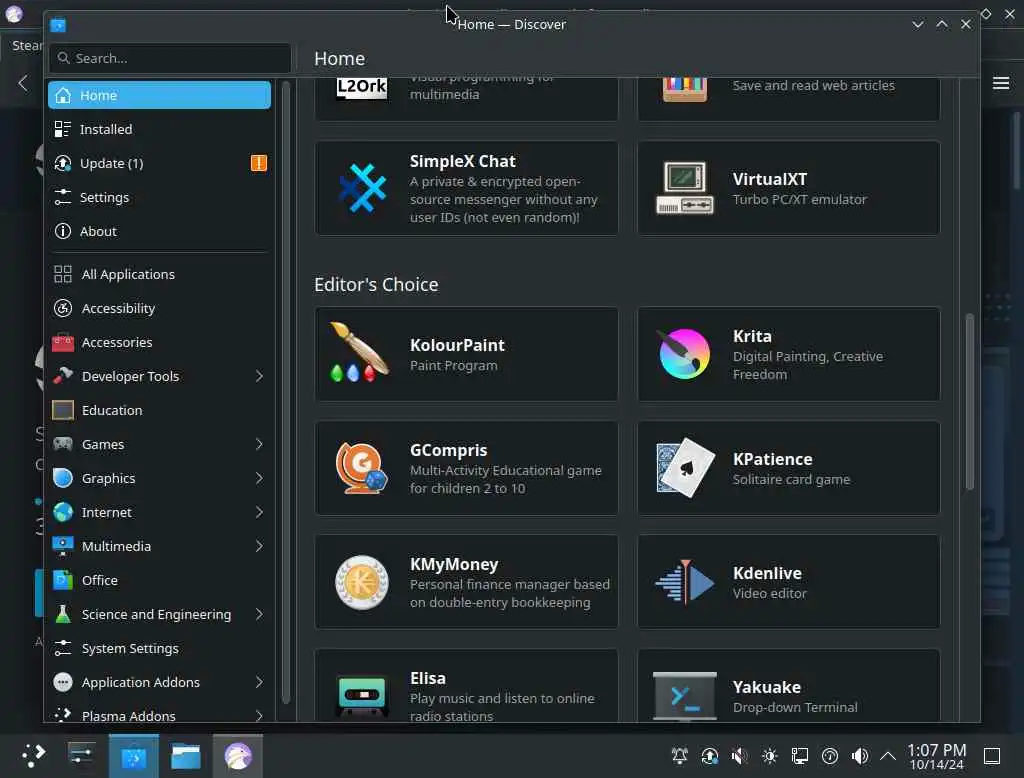
Task: Open the file manager in taskbar
Action: [x=185, y=756]
